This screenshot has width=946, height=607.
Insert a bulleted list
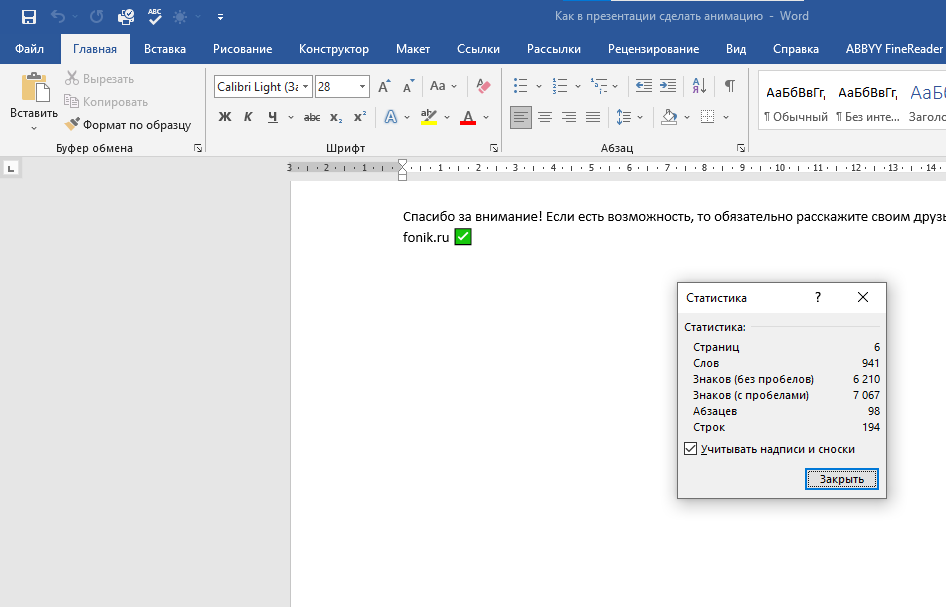point(521,86)
